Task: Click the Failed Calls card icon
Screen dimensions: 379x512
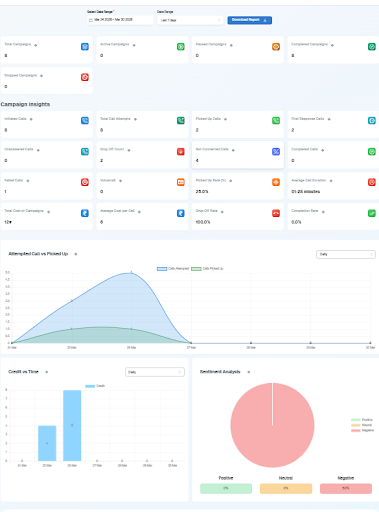Action: tap(85, 182)
